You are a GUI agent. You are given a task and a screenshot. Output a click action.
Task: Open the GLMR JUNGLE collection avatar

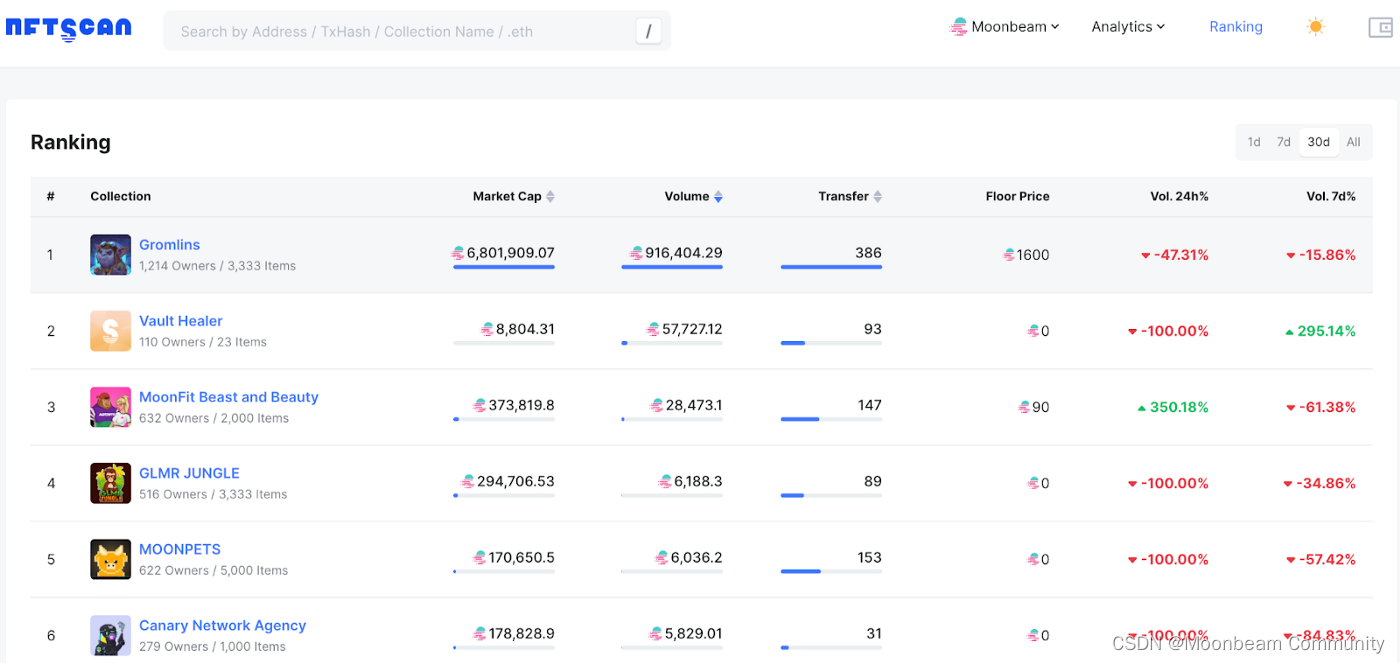110,483
